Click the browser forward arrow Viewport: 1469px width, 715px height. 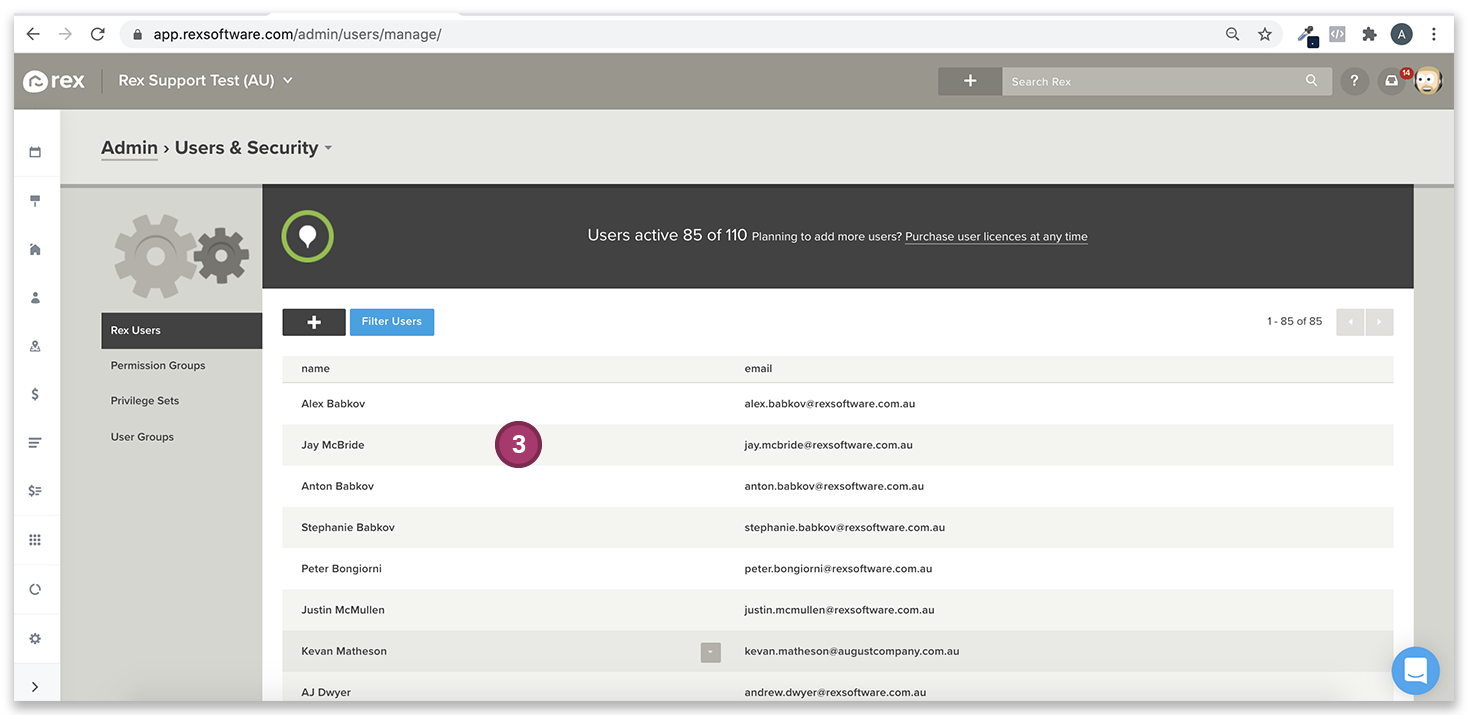point(65,34)
